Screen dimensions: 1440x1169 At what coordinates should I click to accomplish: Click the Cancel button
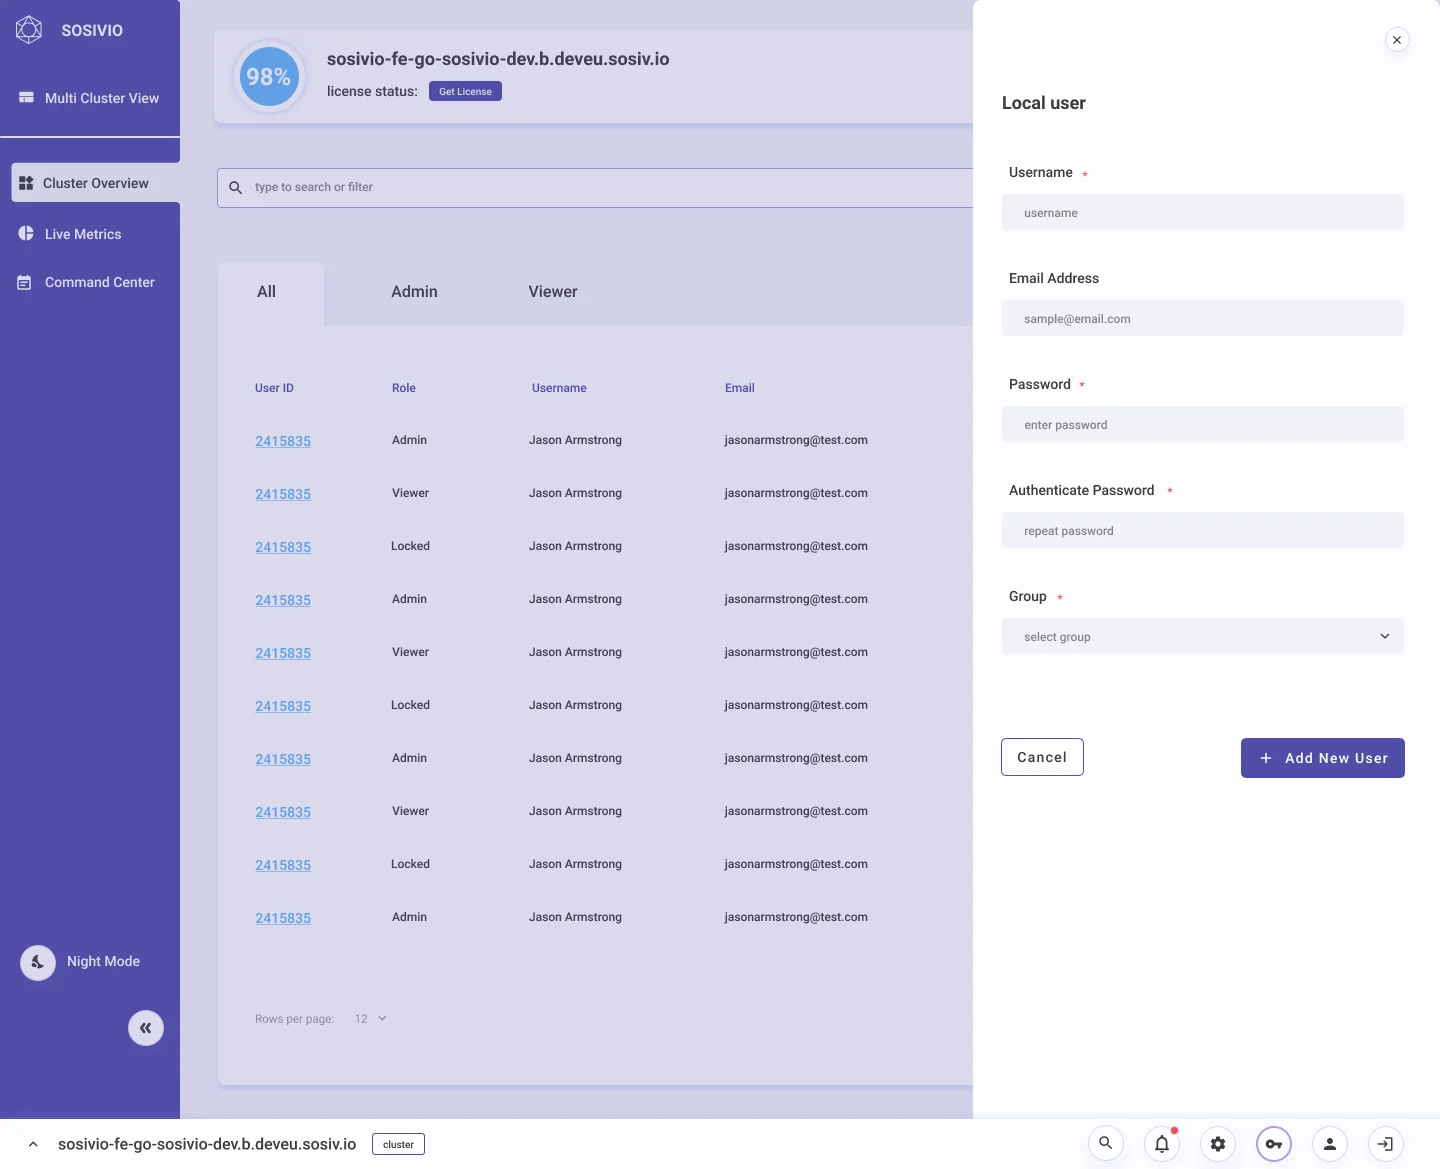click(1042, 757)
